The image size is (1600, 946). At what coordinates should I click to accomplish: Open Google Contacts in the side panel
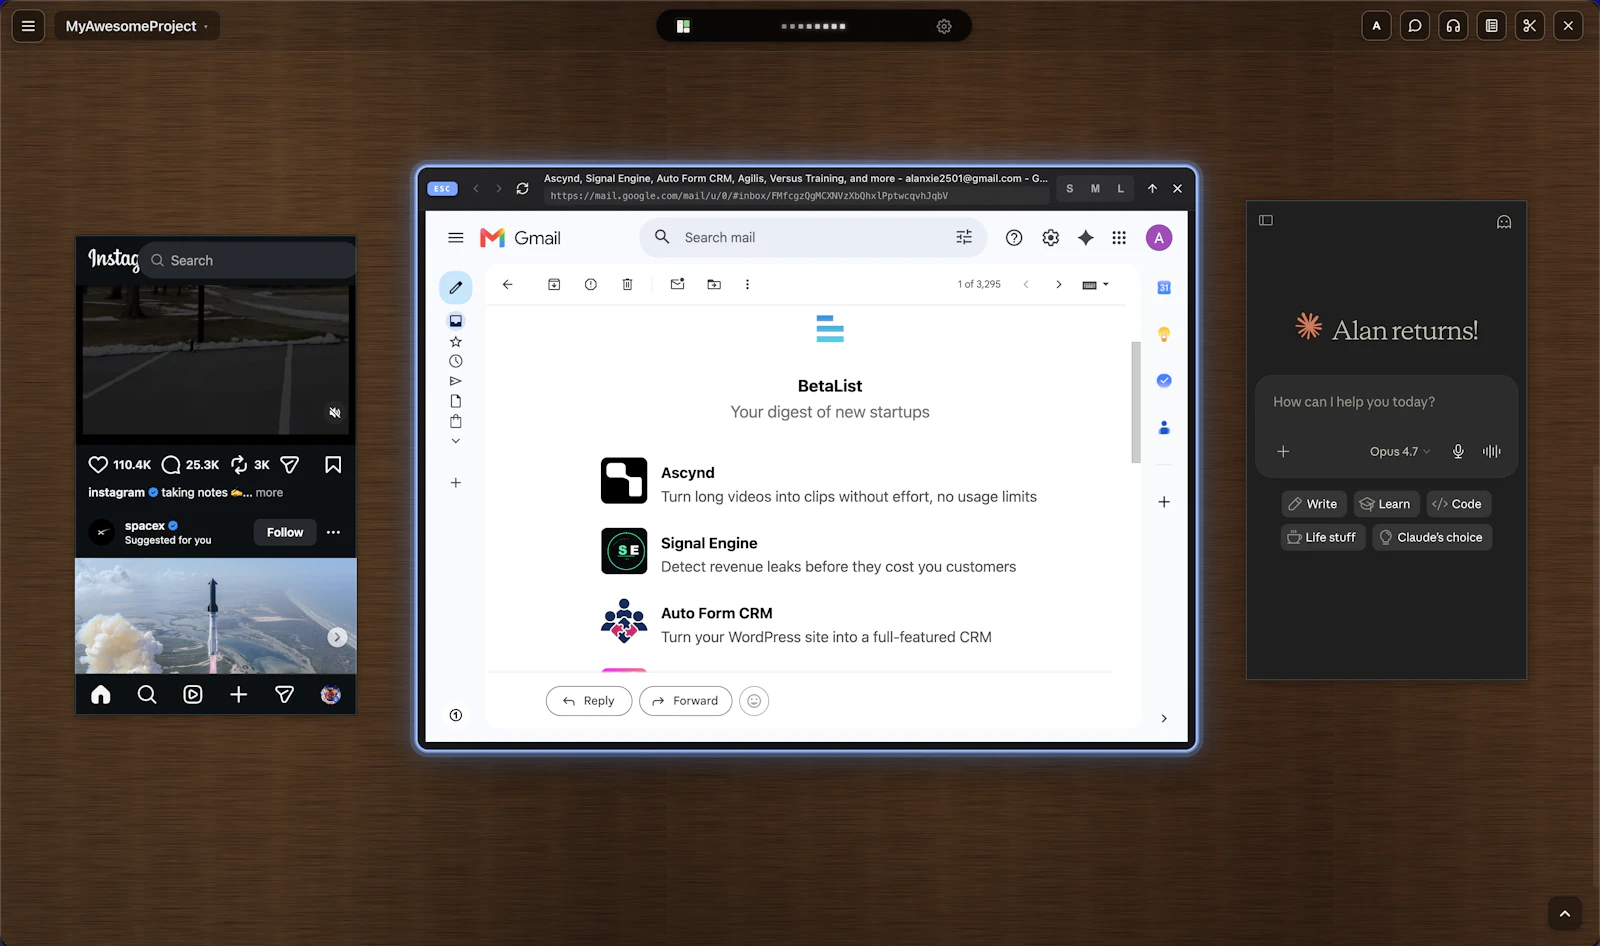(1164, 428)
